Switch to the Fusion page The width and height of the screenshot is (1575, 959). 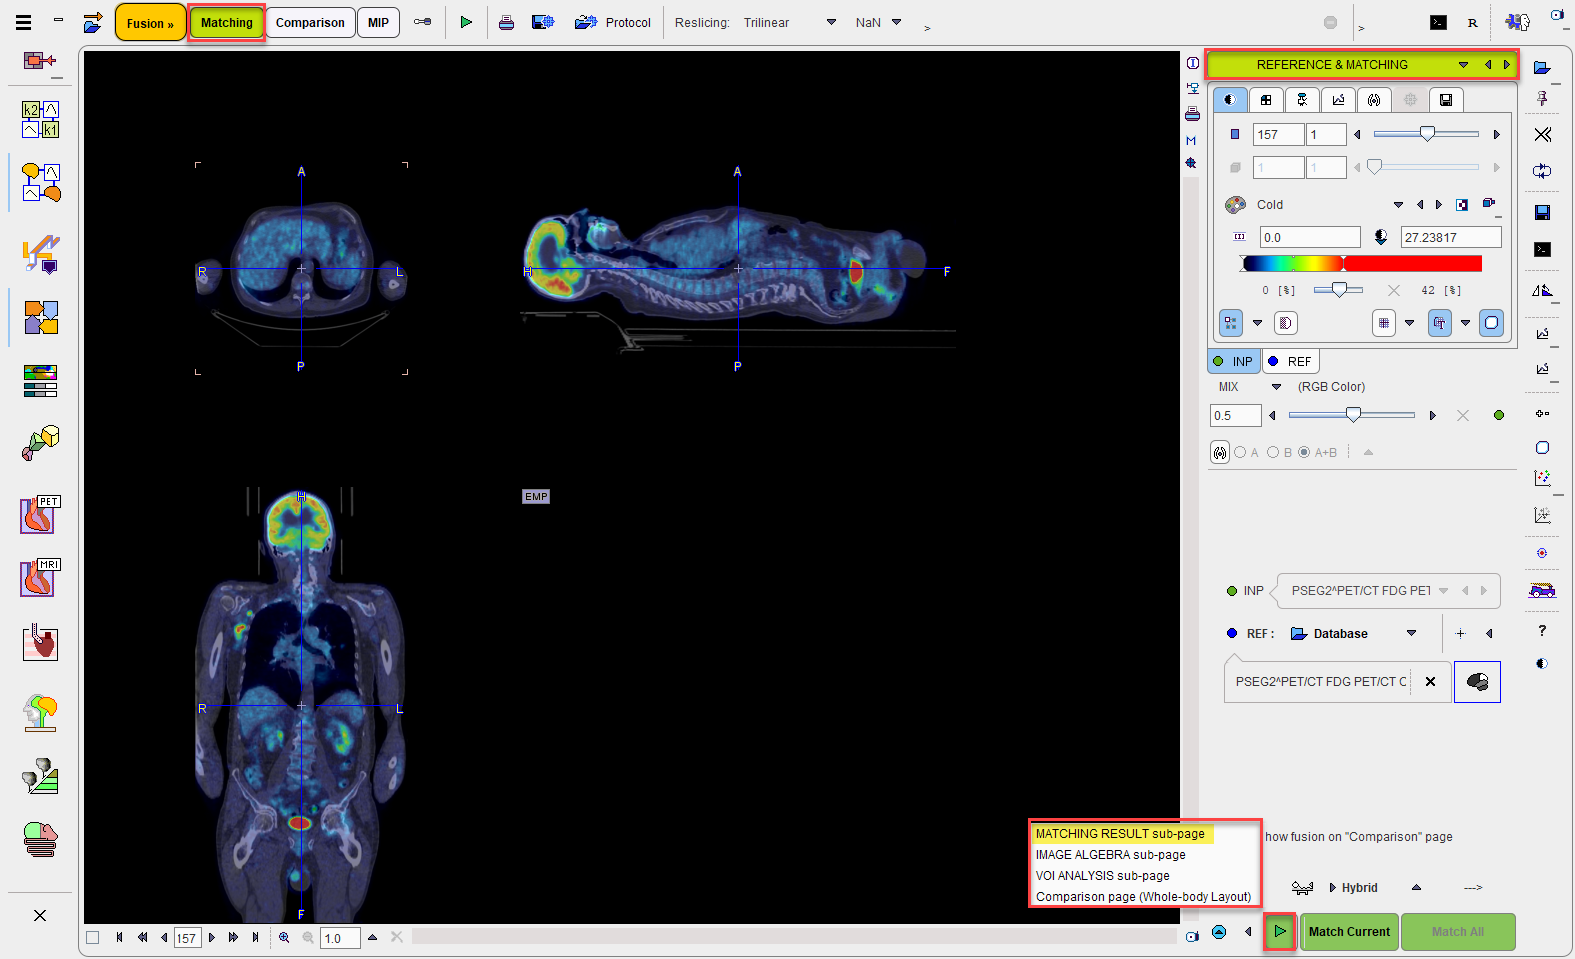click(150, 23)
